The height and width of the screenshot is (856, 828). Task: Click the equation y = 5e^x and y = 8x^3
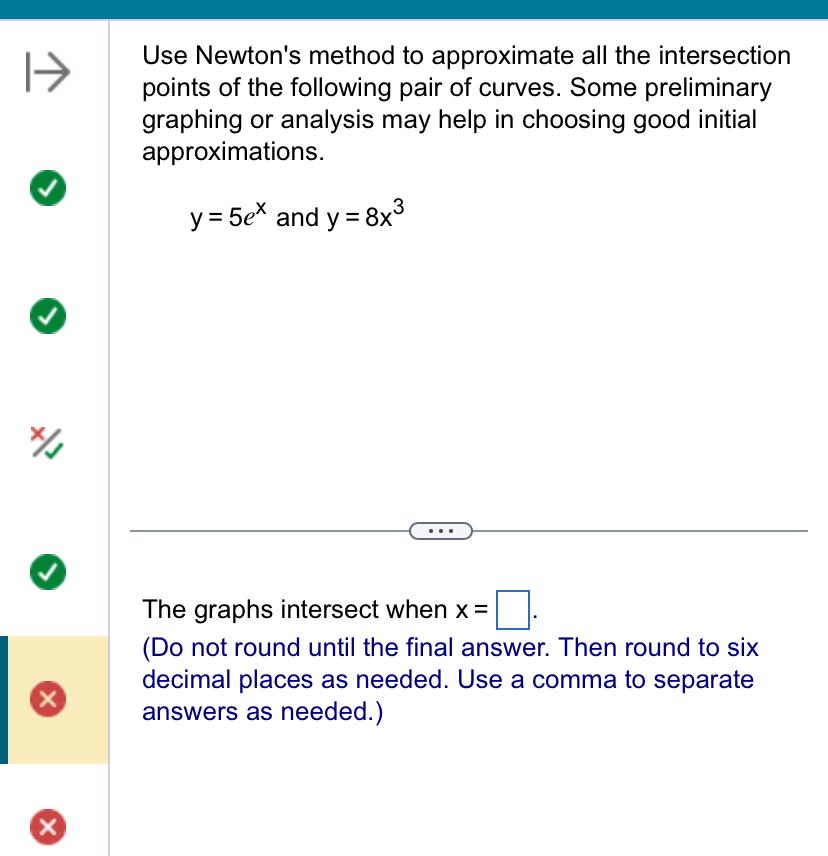[x=297, y=215]
